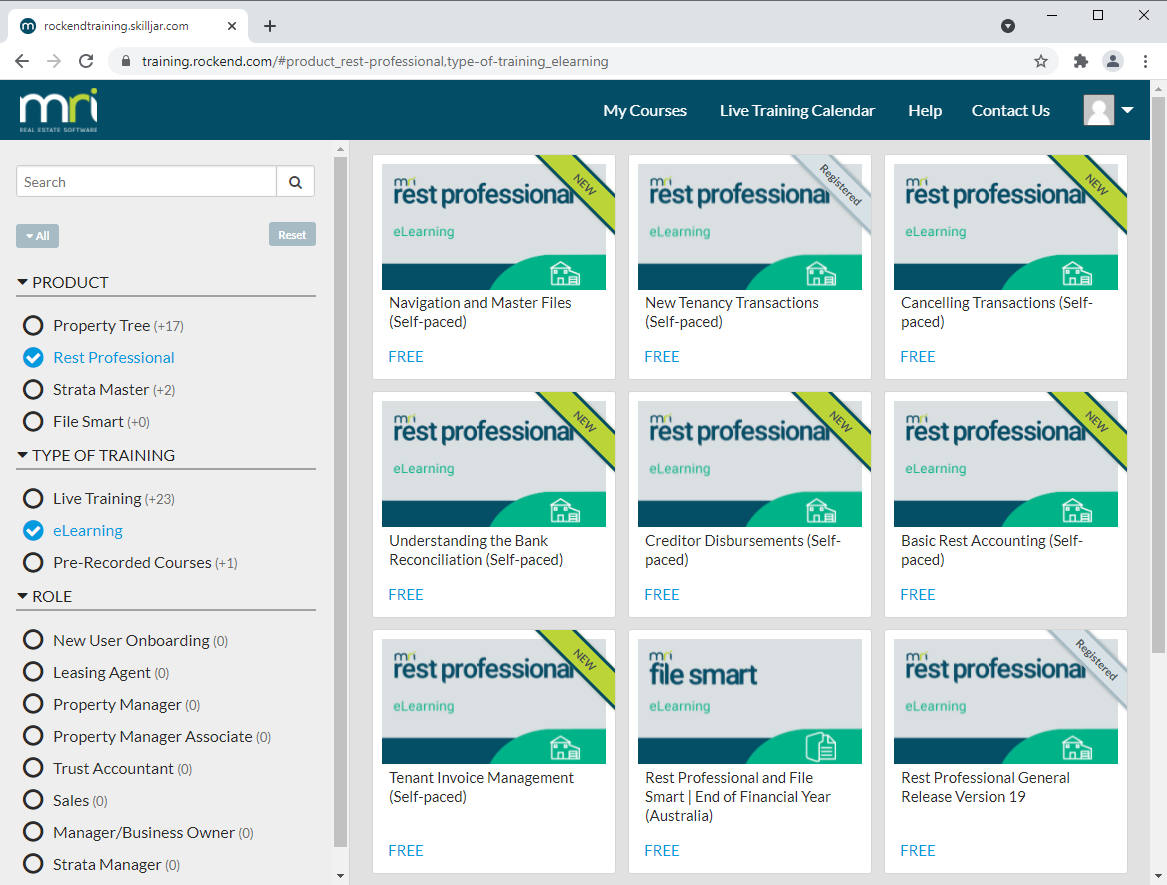Select the Property Manager role filter
The height and width of the screenshot is (885, 1167).
(33, 703)
